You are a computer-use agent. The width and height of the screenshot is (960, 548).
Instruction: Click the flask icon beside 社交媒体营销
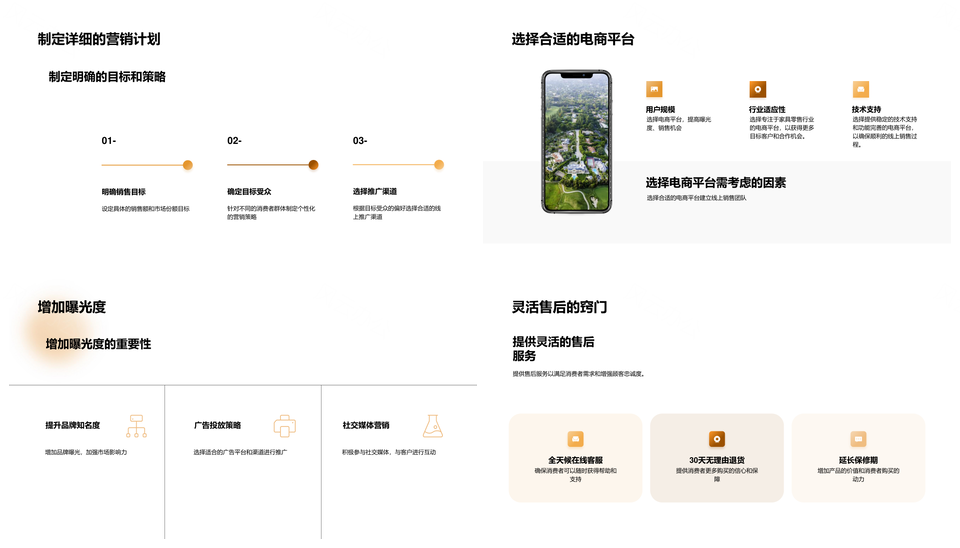pyautogui.click(x=432, y=426)
